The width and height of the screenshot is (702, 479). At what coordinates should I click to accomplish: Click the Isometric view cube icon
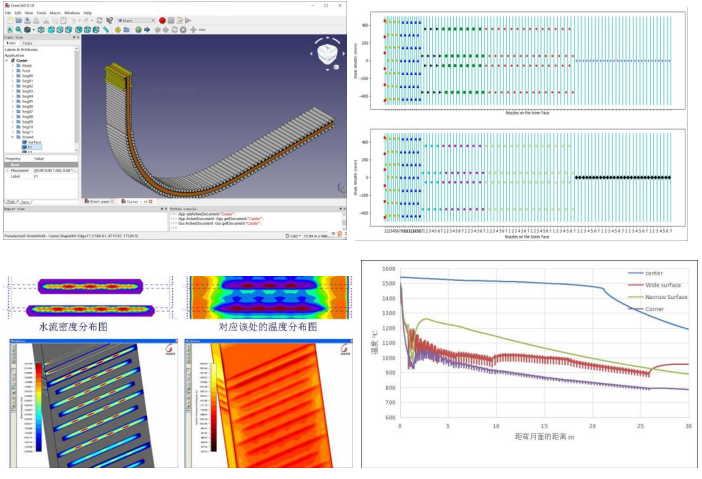[x=41, y=30]
